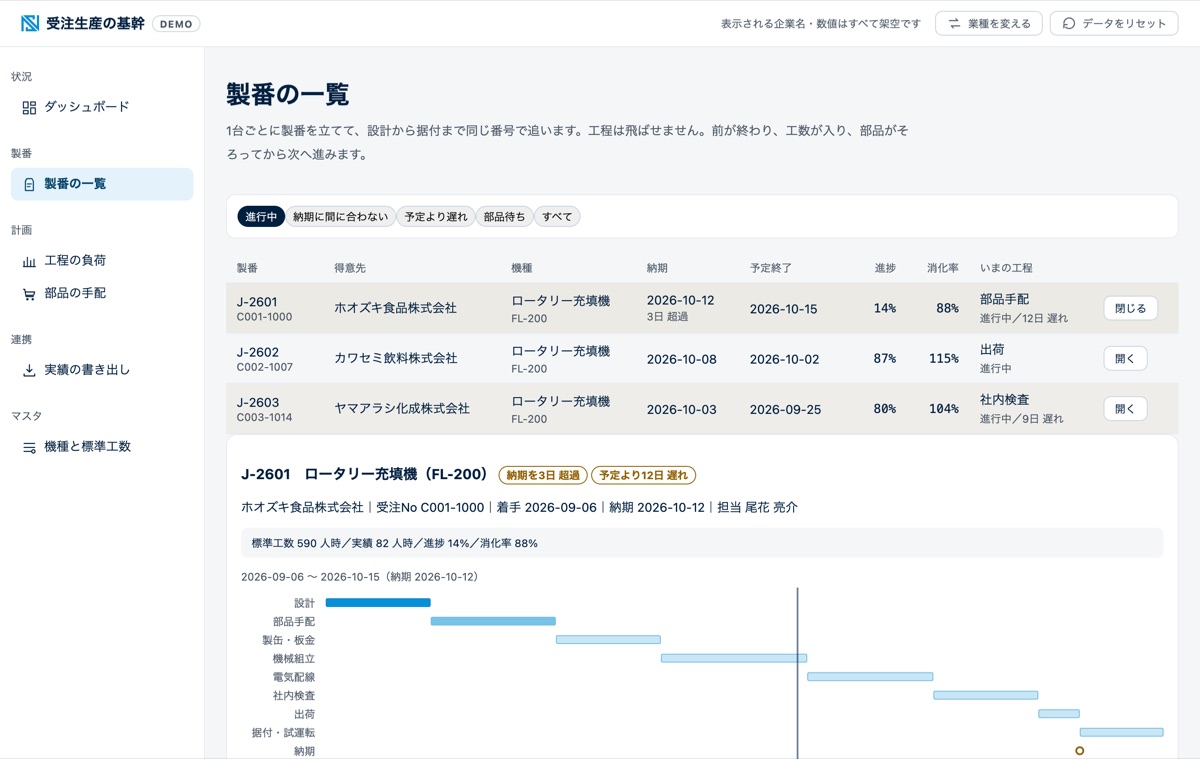
Task: Open ダッシュボード in the sidebar
Action: [102, 107]
